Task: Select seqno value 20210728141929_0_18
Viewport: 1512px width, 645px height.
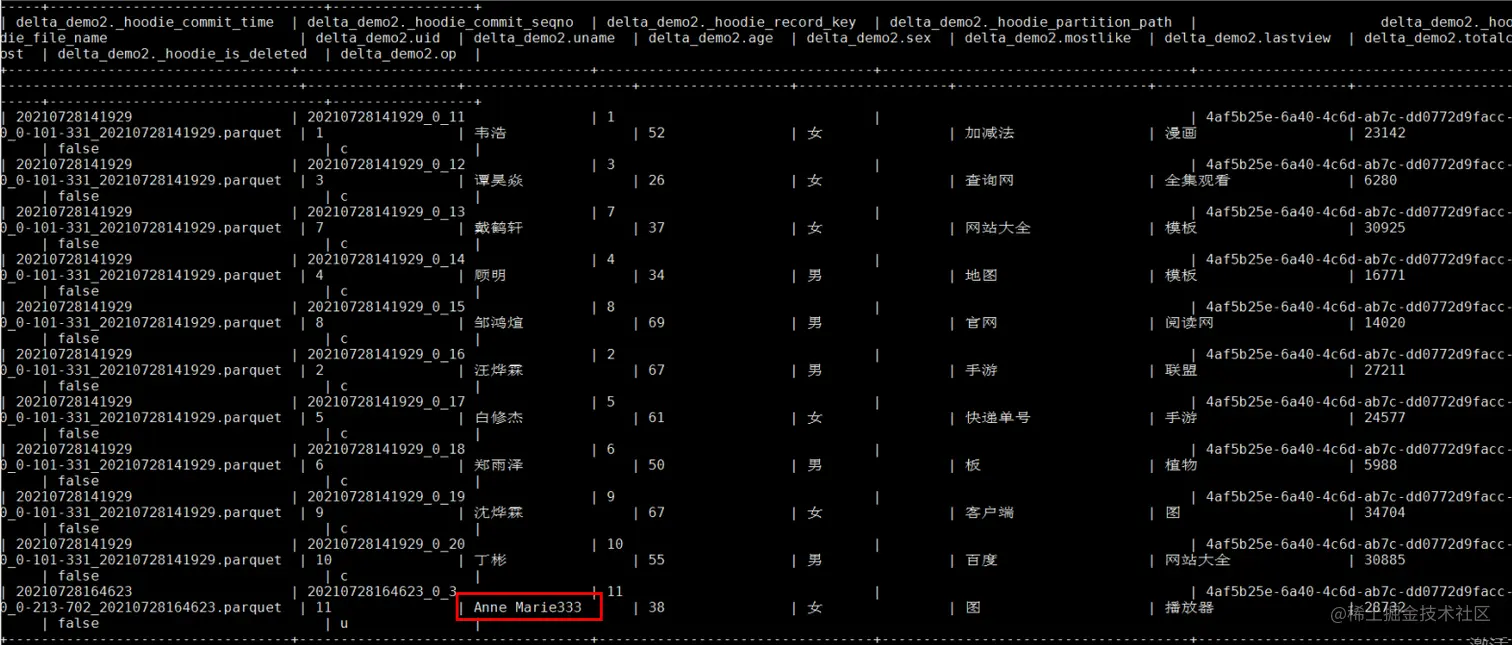Action: pyautogui.click(x=386, y=450)
